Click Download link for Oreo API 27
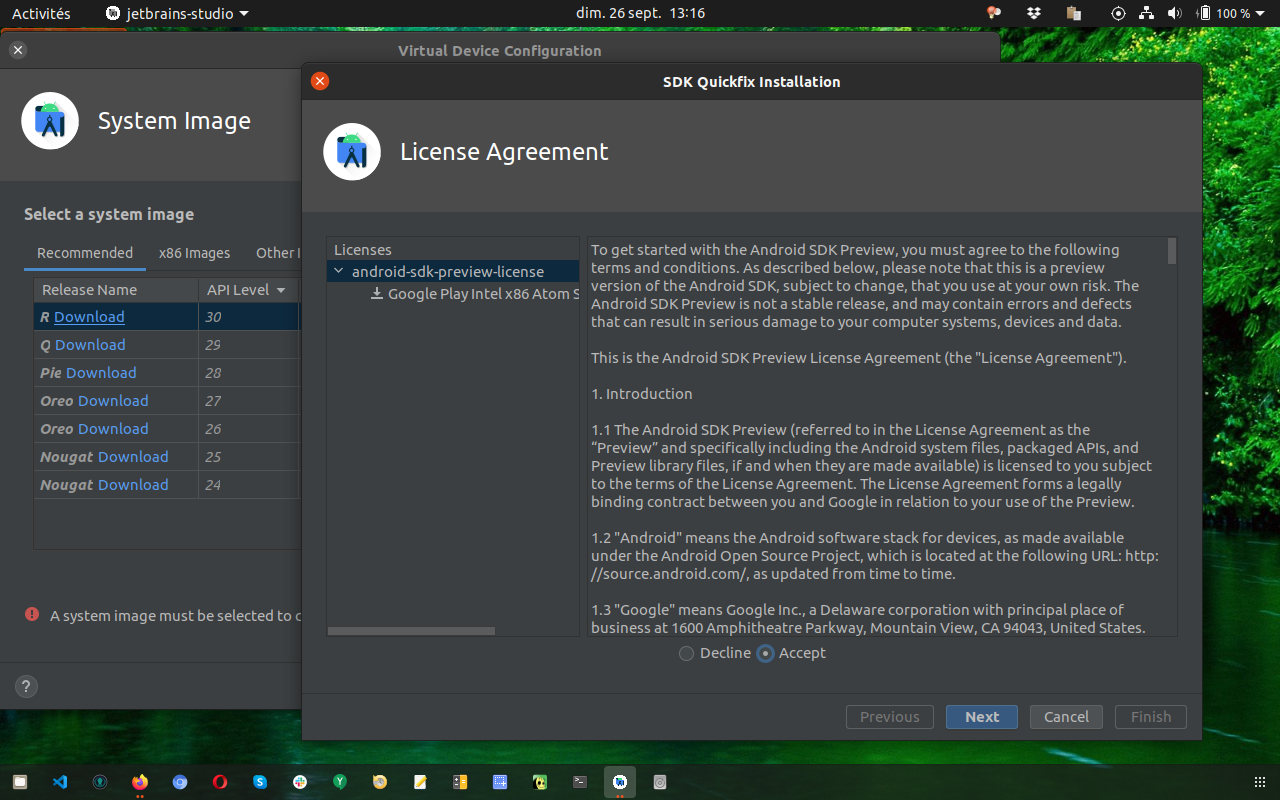This screenshot has height=800, width=1280. click(x=113, y=401)
